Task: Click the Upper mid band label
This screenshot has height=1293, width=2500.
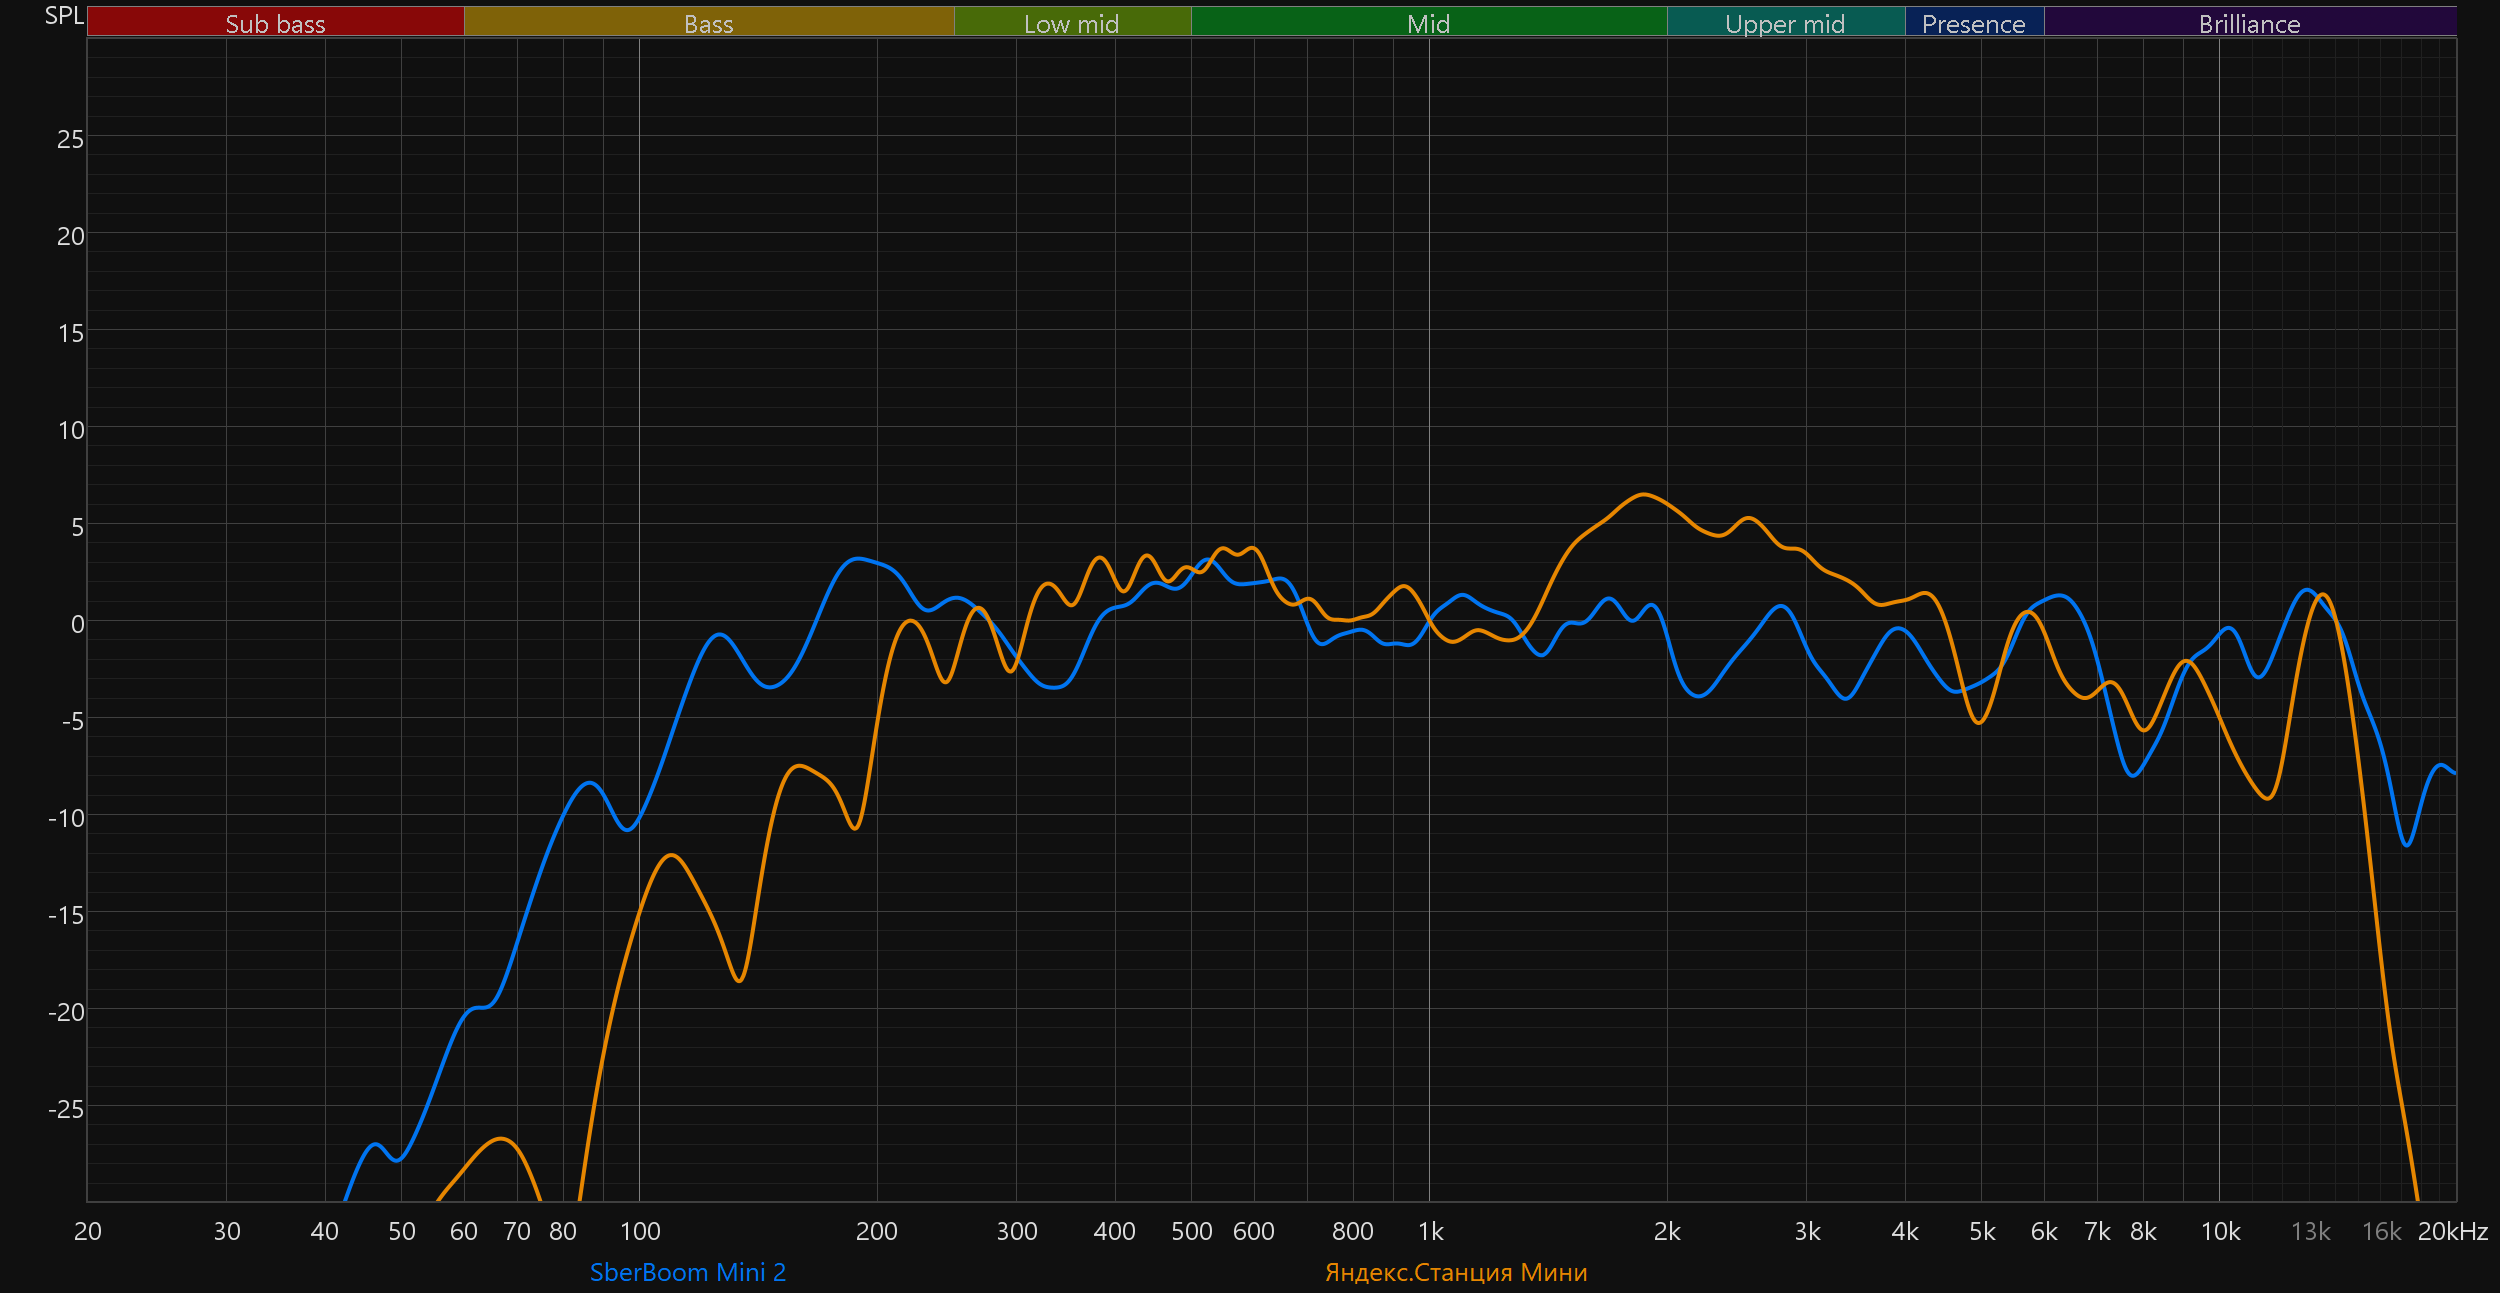Action: 1785,23
